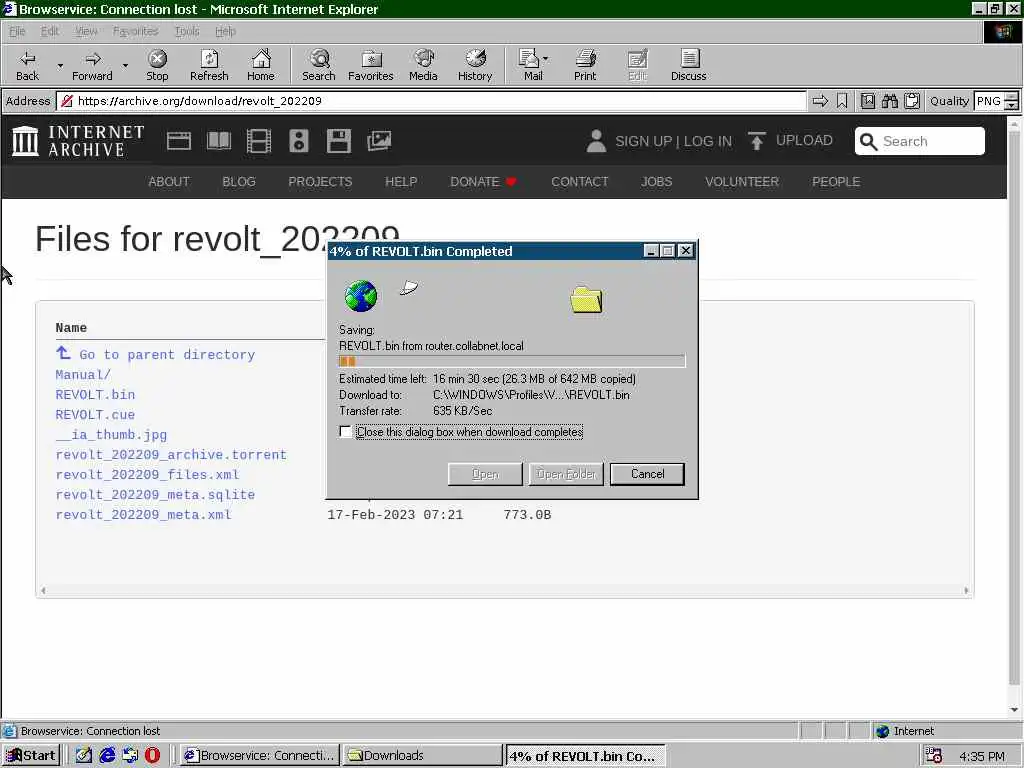Open the REVOLT.cue file link
This screenshot has height=768, width=1024.
[x=95, y=415]
